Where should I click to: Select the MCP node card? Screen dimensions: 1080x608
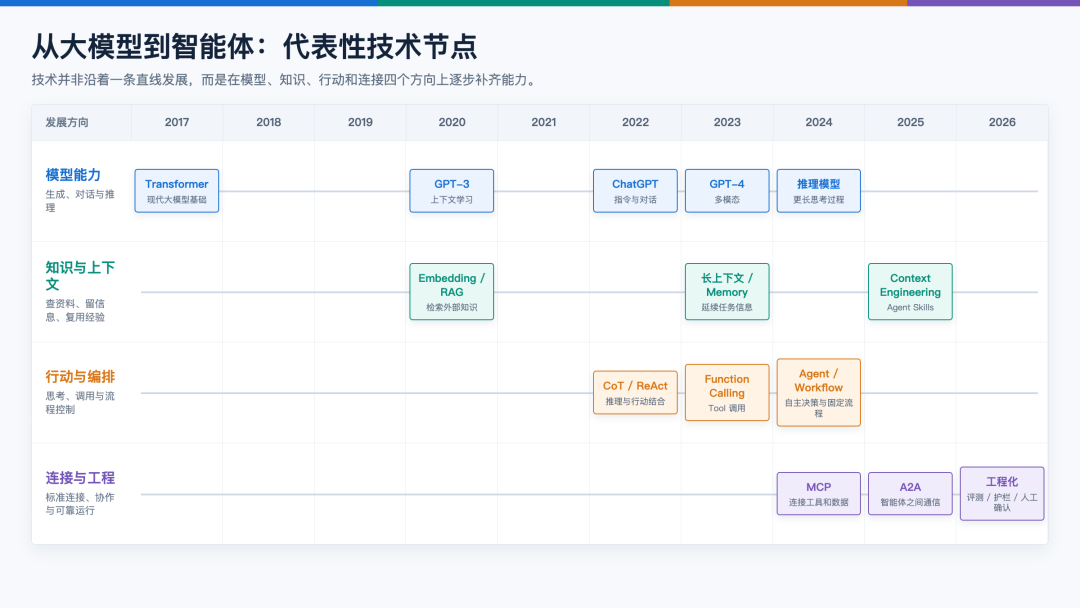(818, 494)
